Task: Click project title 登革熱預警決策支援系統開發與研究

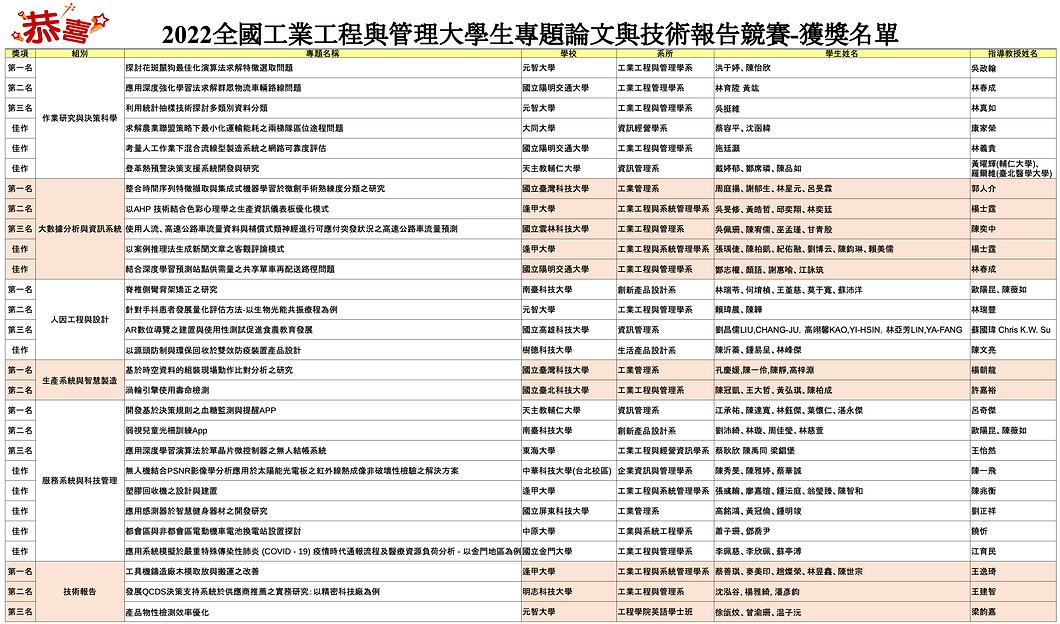Action: click(x=192, y=168)
